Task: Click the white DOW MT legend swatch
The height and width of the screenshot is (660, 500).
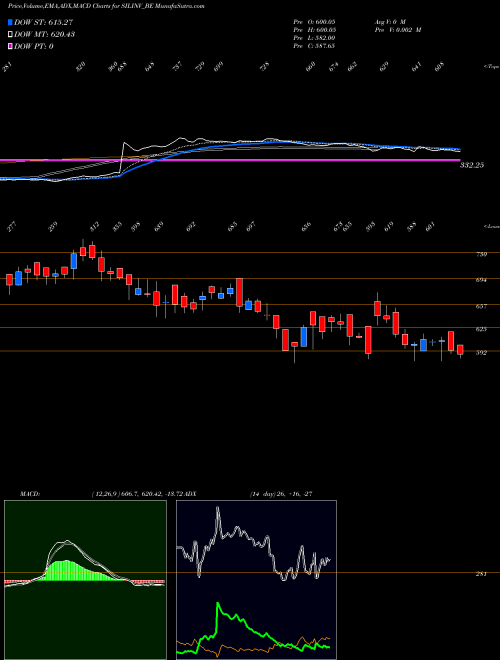Action: (x=11, y=34)
